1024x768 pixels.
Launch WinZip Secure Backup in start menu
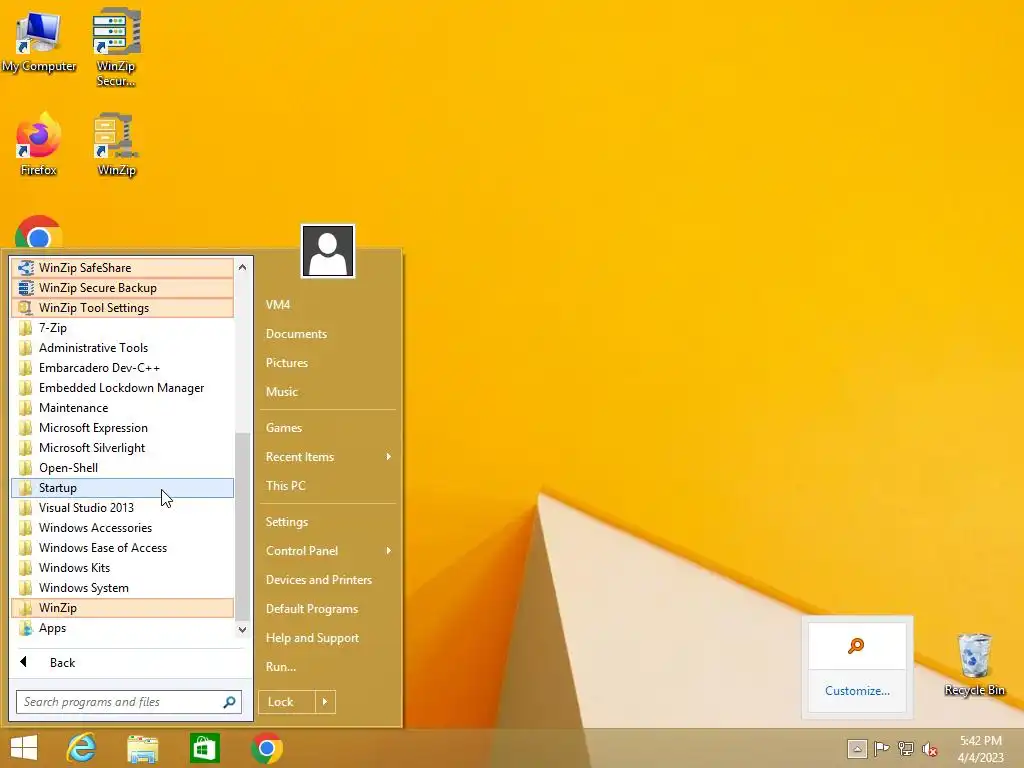pyautogui.click(x=122, y=288)
